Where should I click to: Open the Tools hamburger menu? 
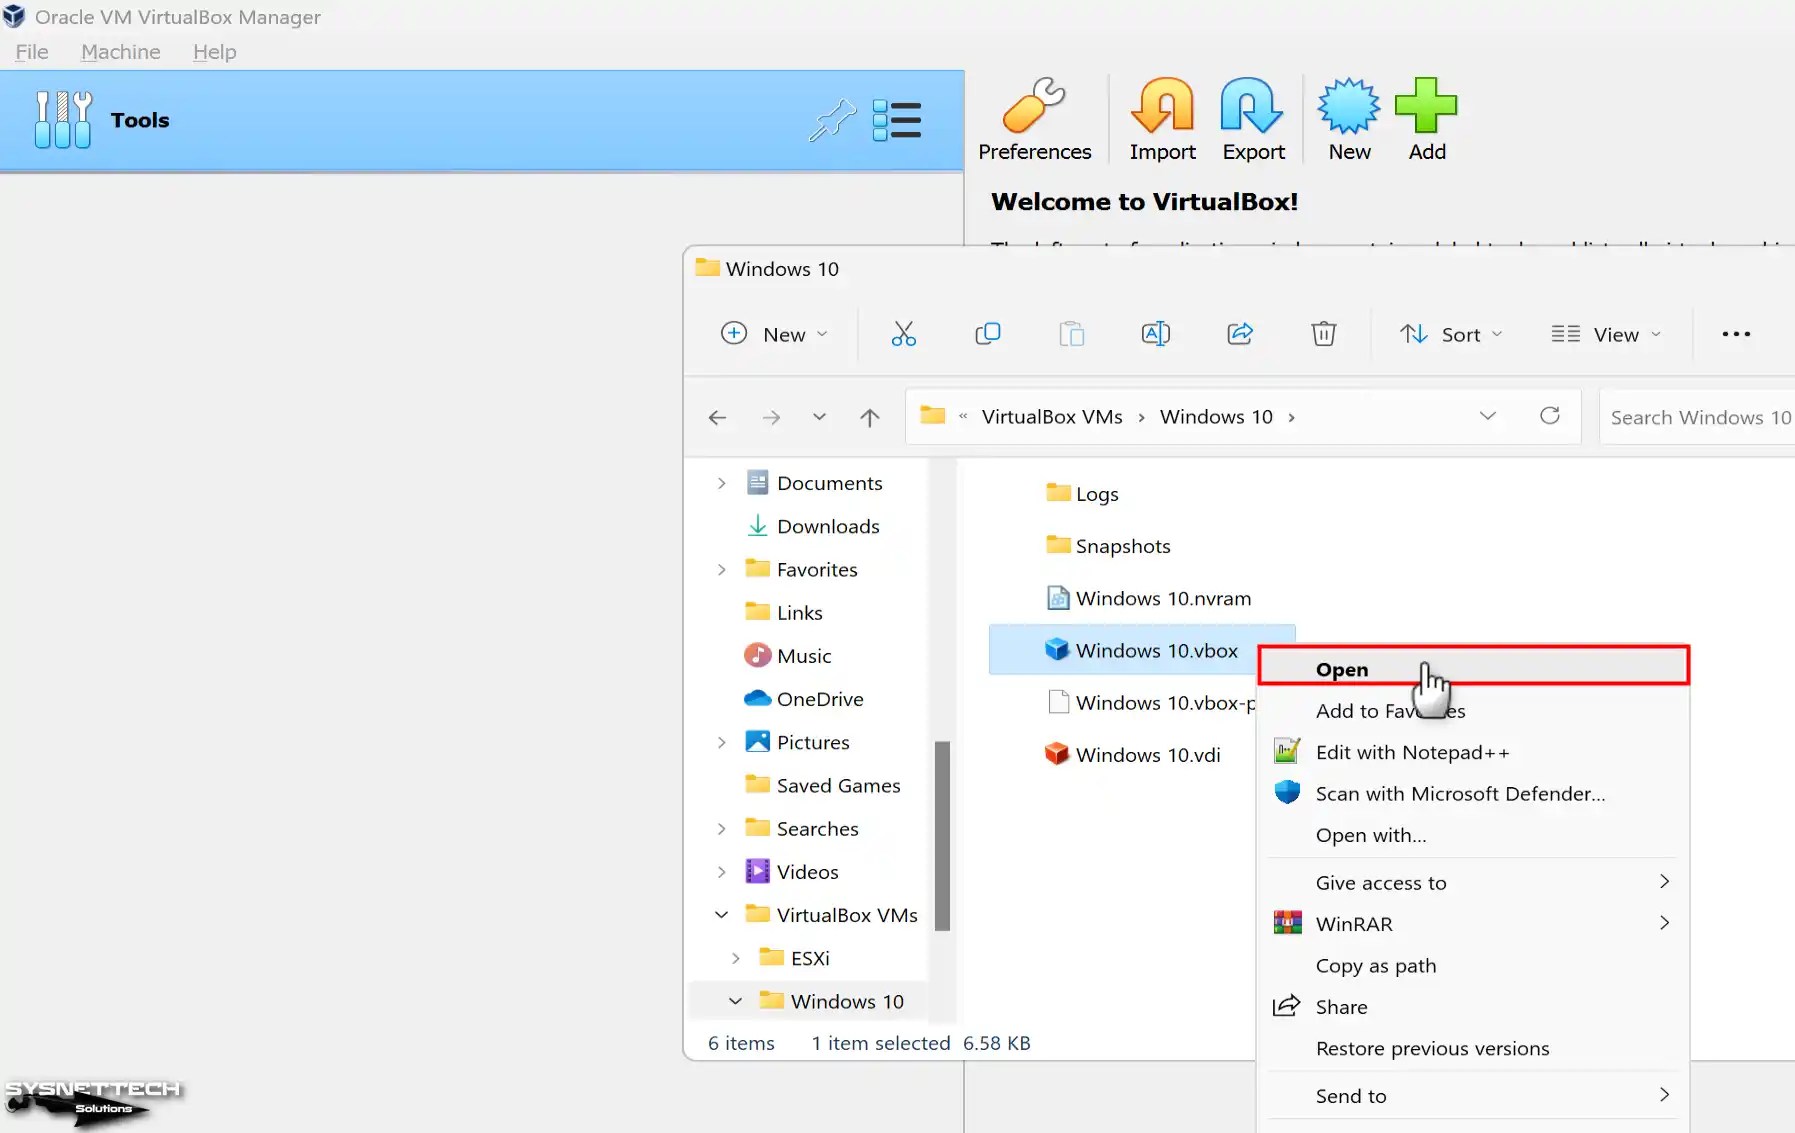point(895,119)
